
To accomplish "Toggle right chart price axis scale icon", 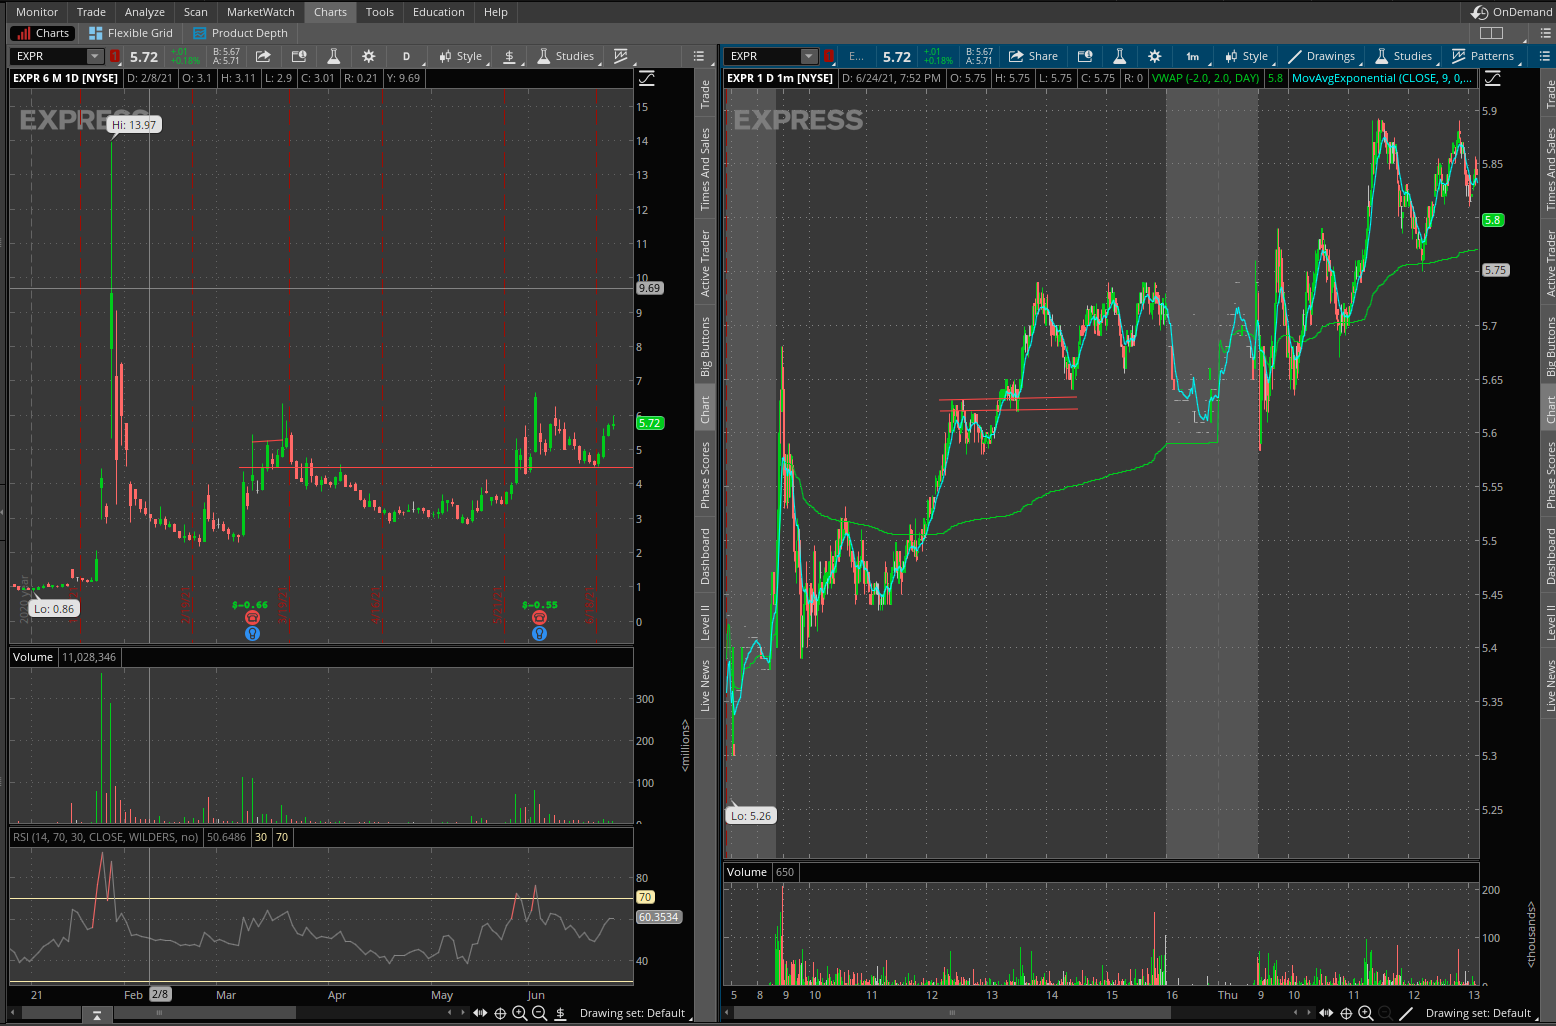I will [1493, 78].
